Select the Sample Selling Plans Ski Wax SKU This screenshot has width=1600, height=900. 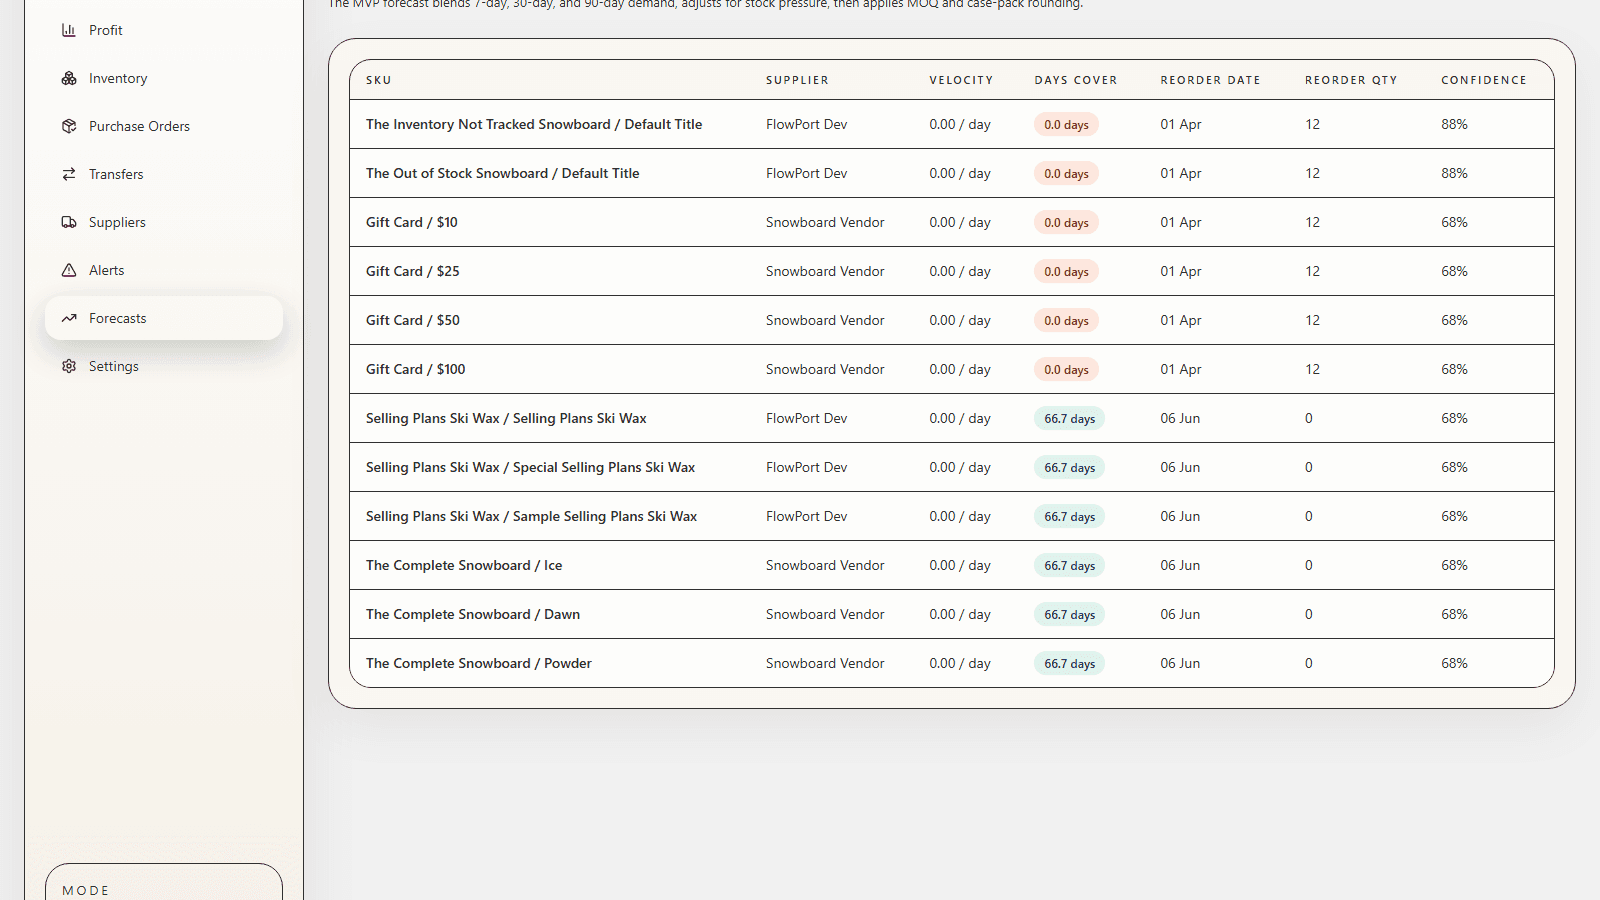click(x=531, y=516)
